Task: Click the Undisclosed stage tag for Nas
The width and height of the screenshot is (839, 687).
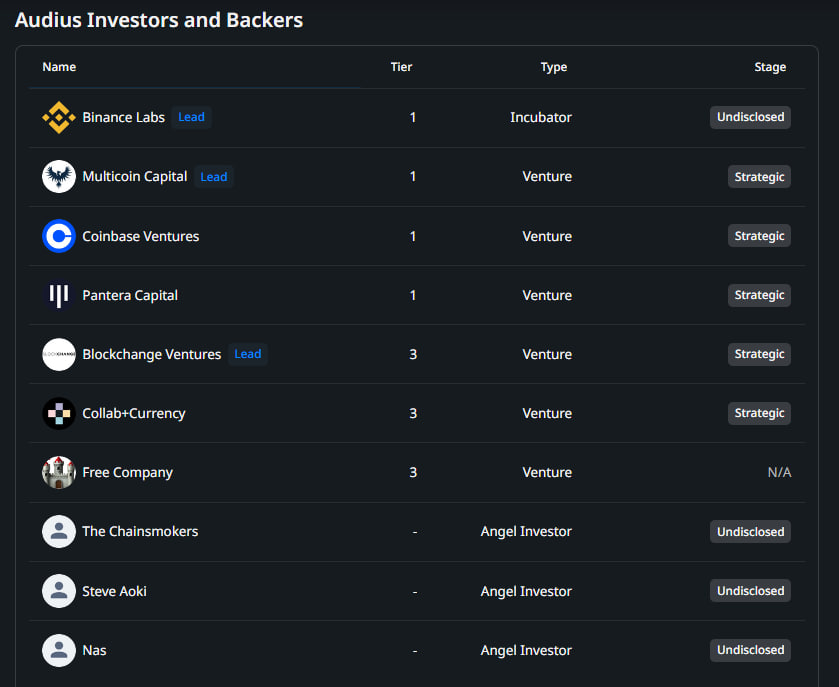Action: pyautogui.click(x=750, y=650)
